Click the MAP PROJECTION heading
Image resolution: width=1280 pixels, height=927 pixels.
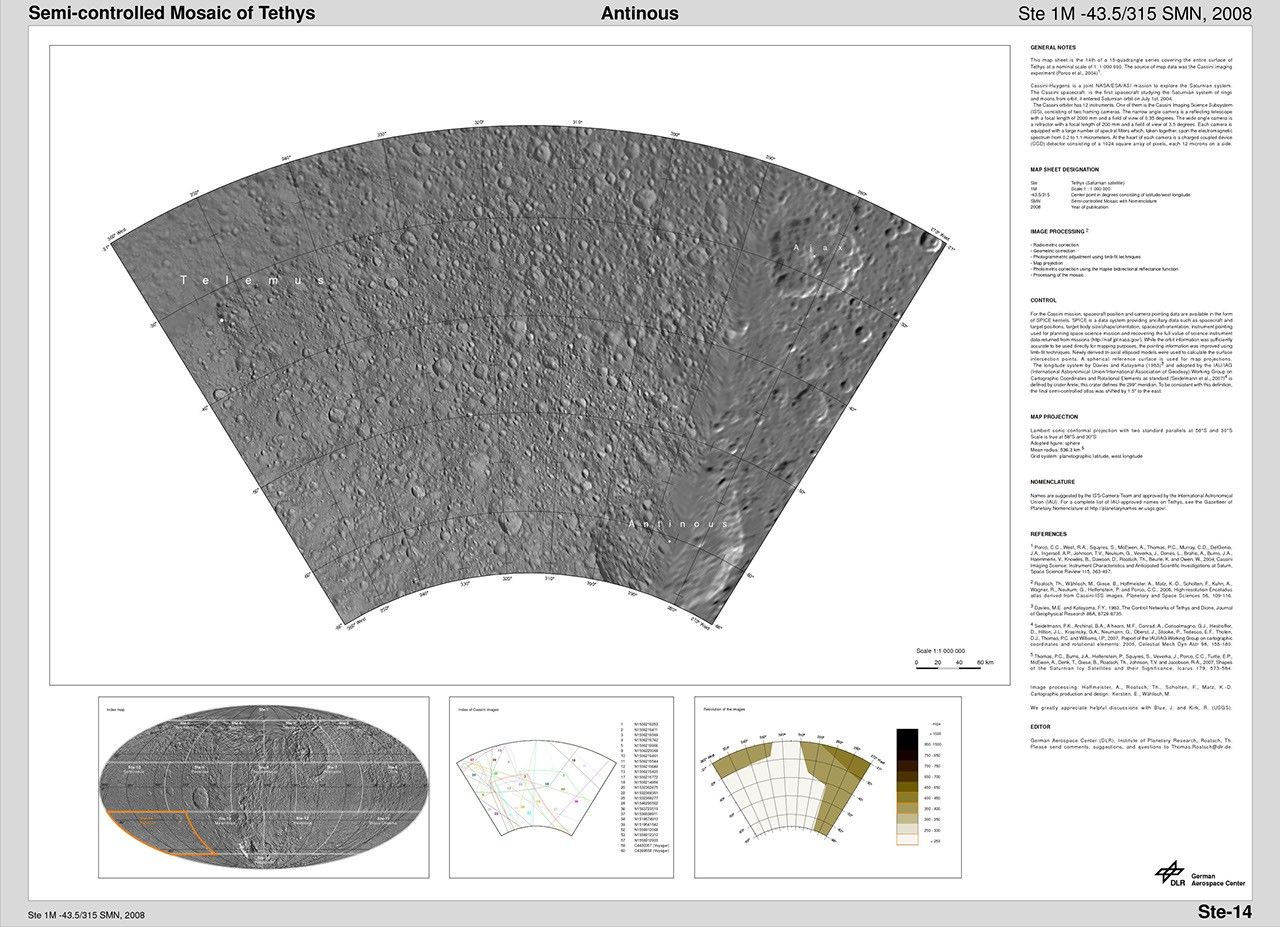tap(1054, 416)
